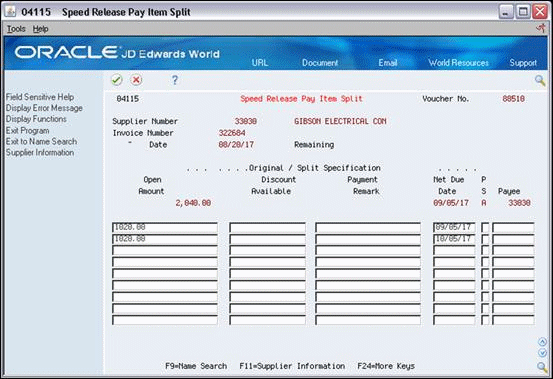Click the magnifier icon at bottom right
Screen dimensions: 553x379
click(x=542, y=366)
